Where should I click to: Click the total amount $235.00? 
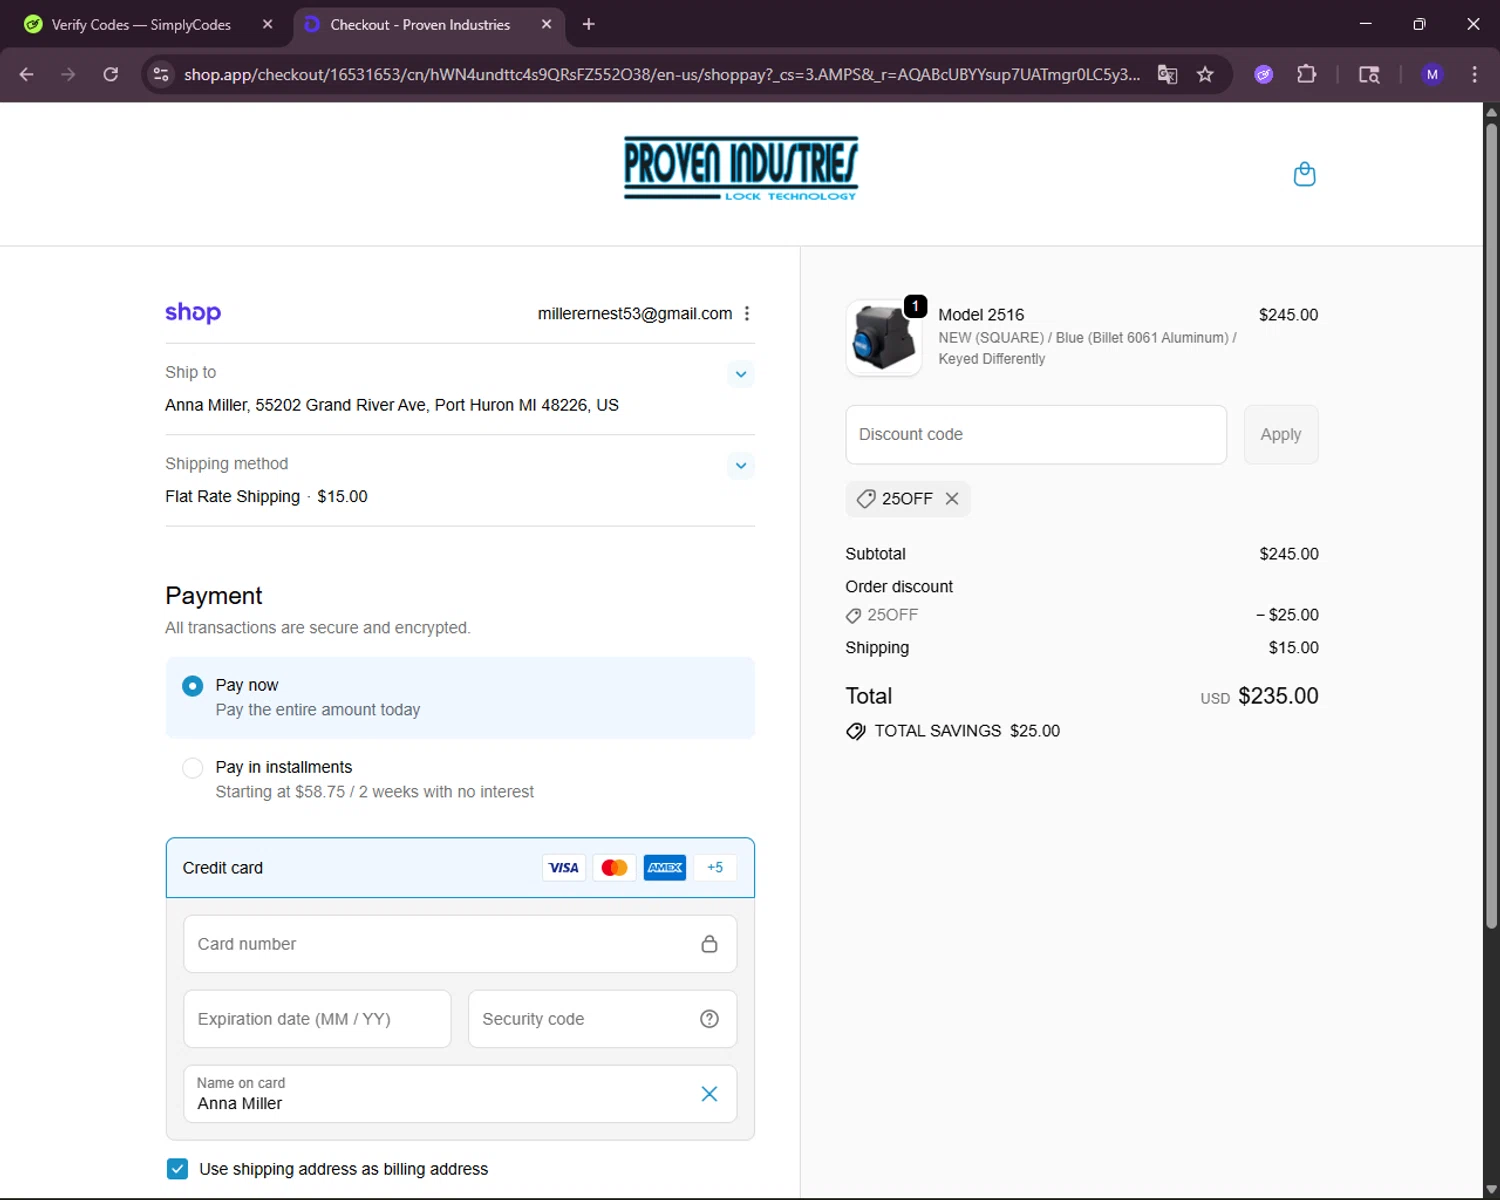coord(1278,696)
